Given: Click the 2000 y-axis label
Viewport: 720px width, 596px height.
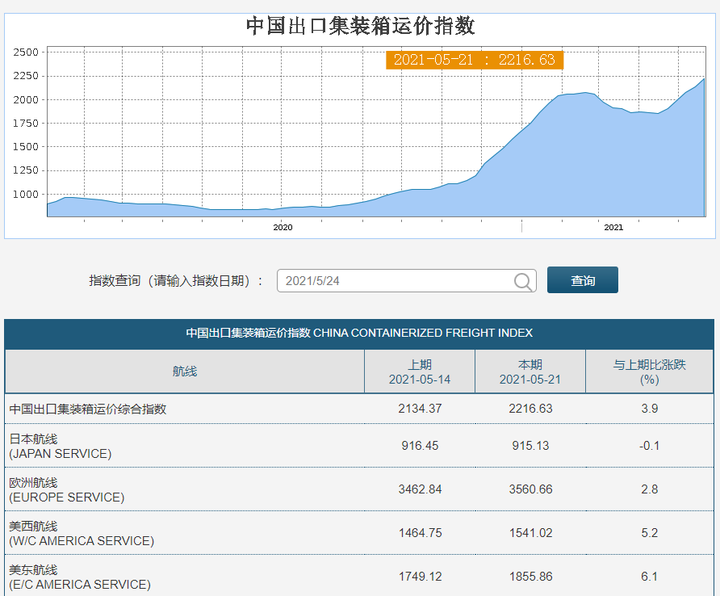Looking at the screenshot, I should (x=26, y=100).
